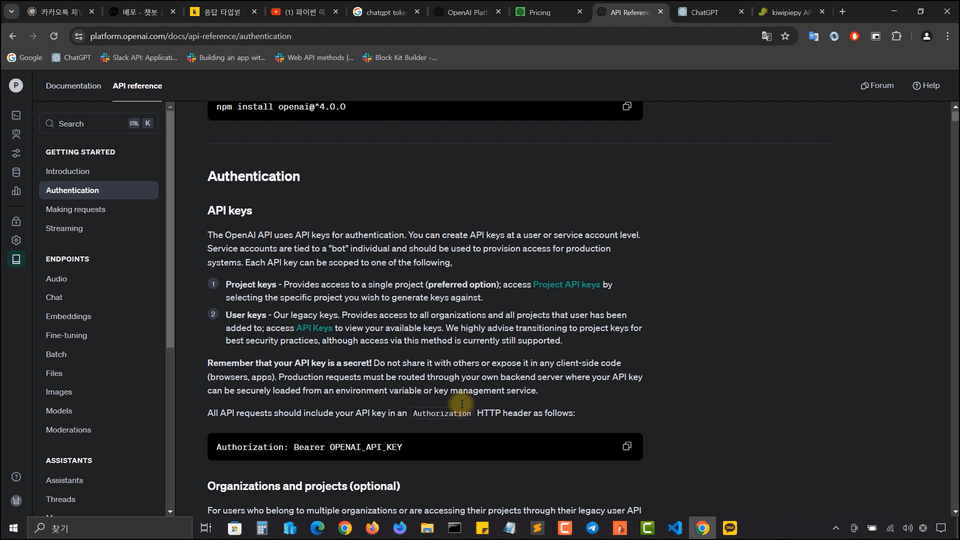Open the Google bookmark

point(24,58)
